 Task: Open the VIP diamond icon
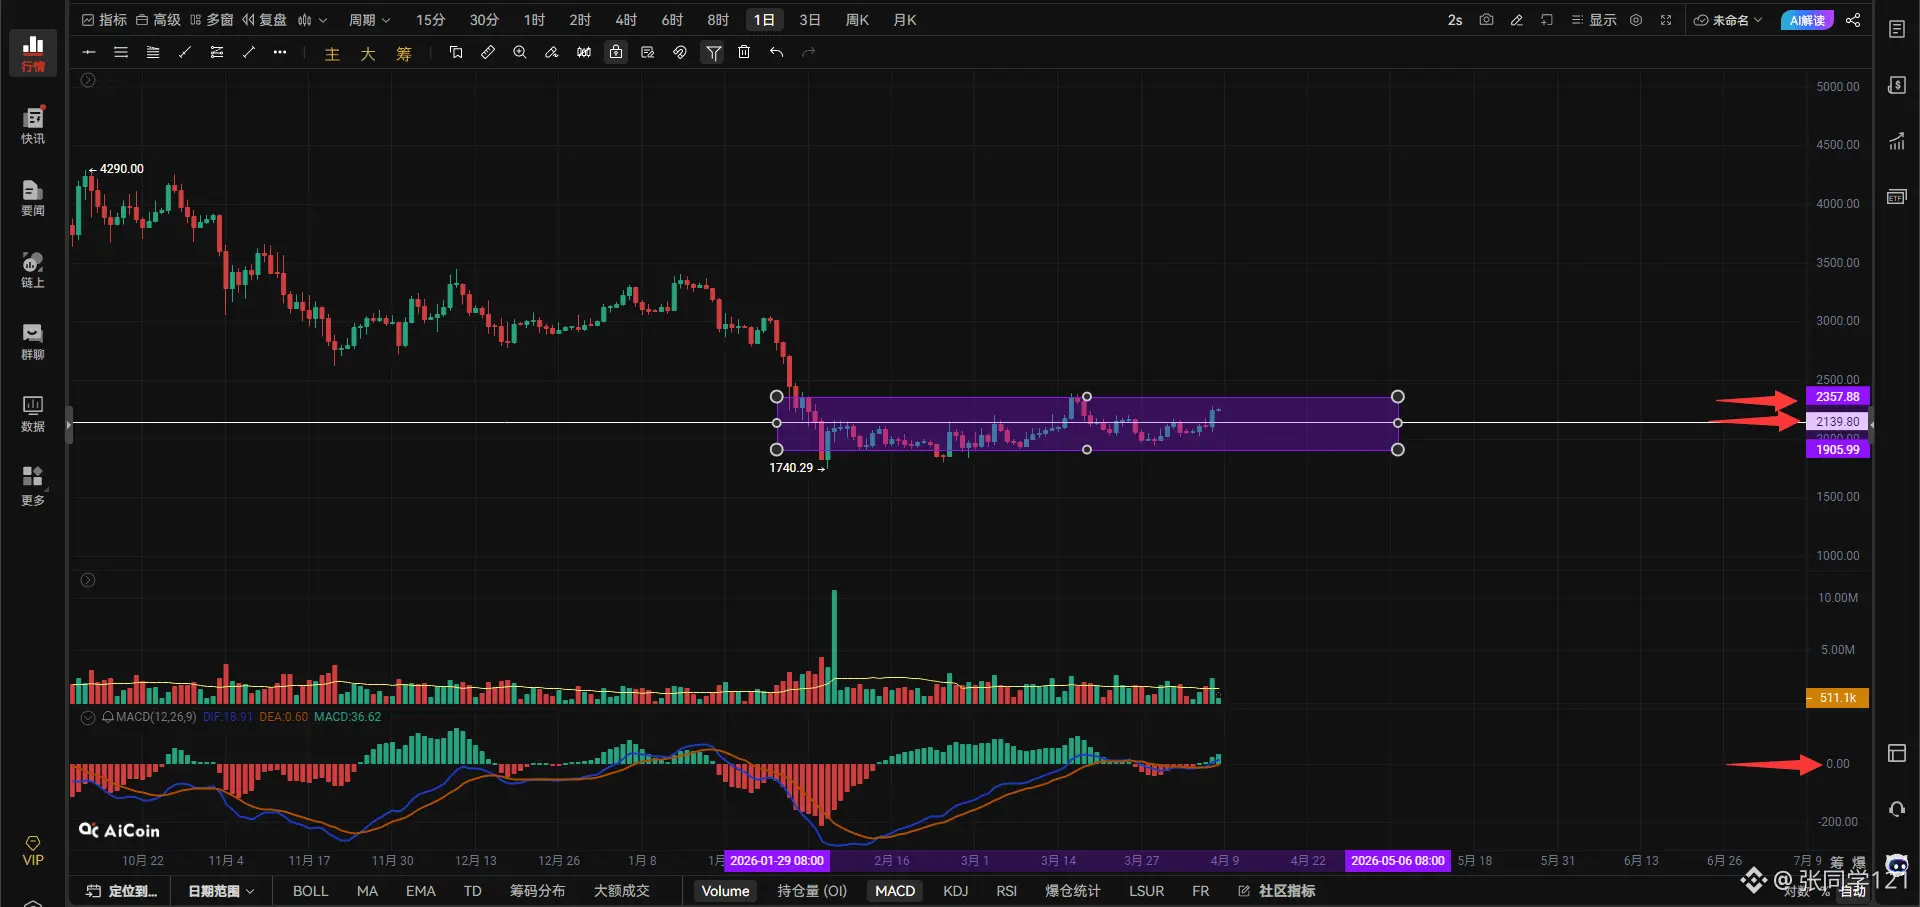pyautogui.click(x=33, y=851)
